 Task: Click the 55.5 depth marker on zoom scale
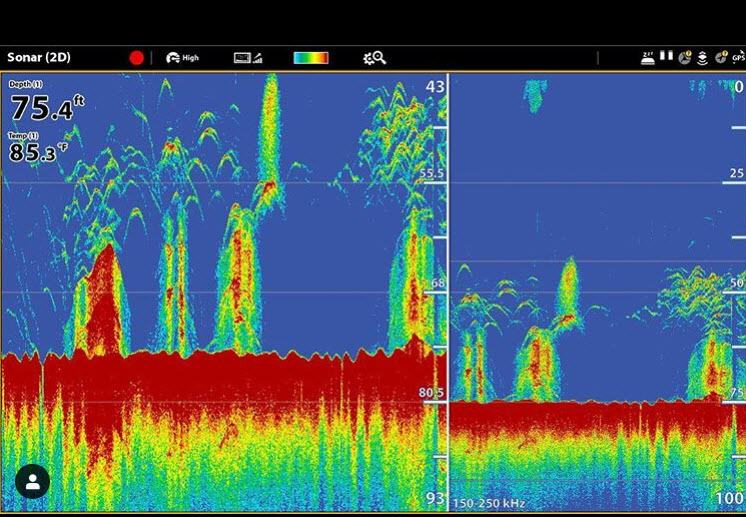click(x=431, y=174)
